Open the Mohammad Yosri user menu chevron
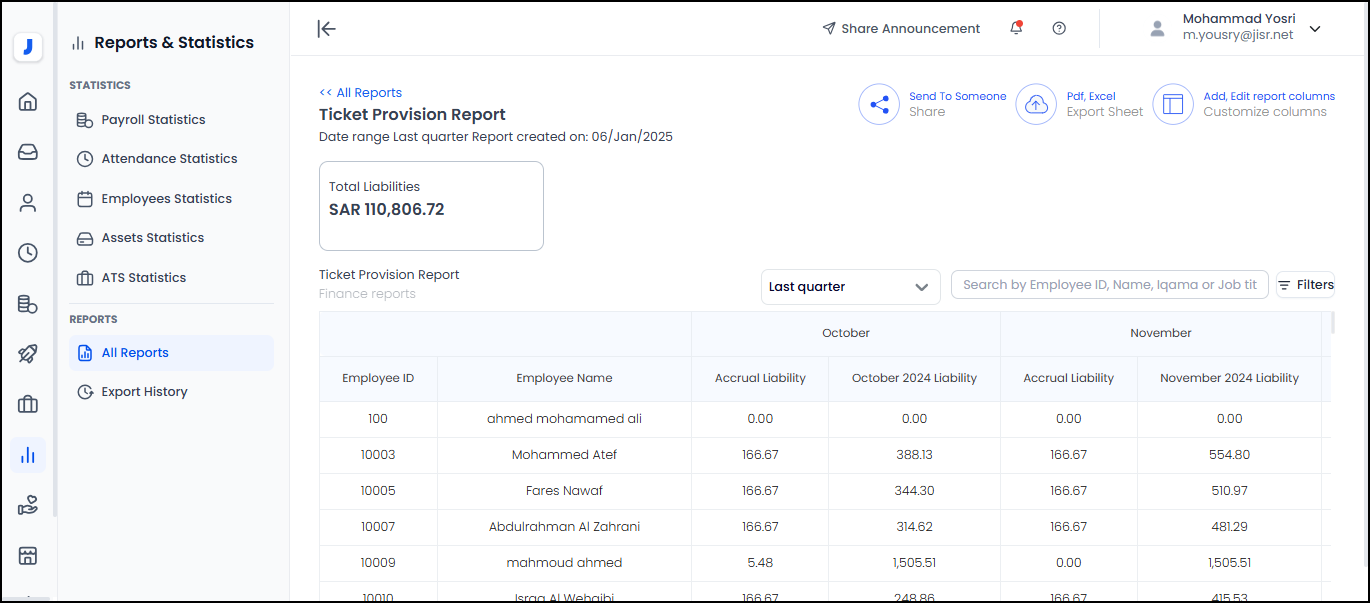Image resolution: width=1370 pixels, height=603 pixels. point(1315,29)
